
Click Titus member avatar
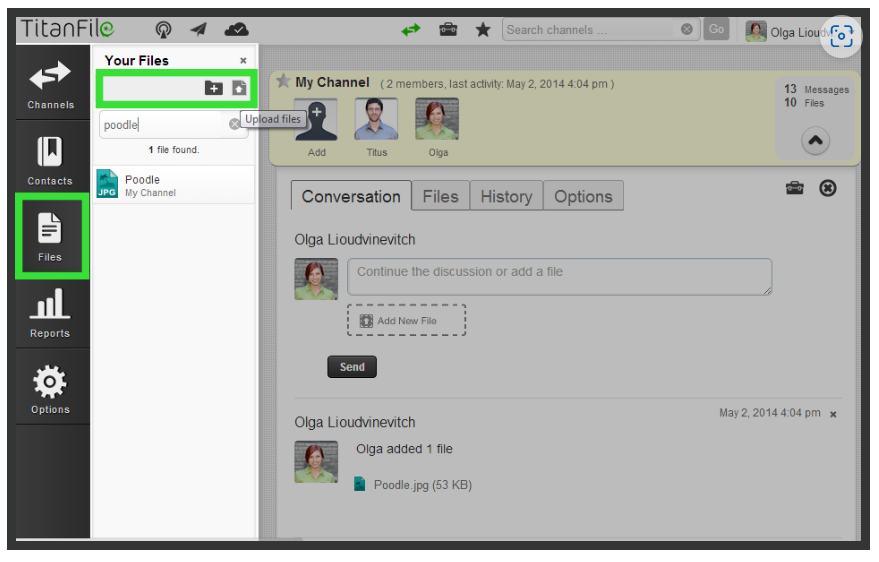pos(376,119)
